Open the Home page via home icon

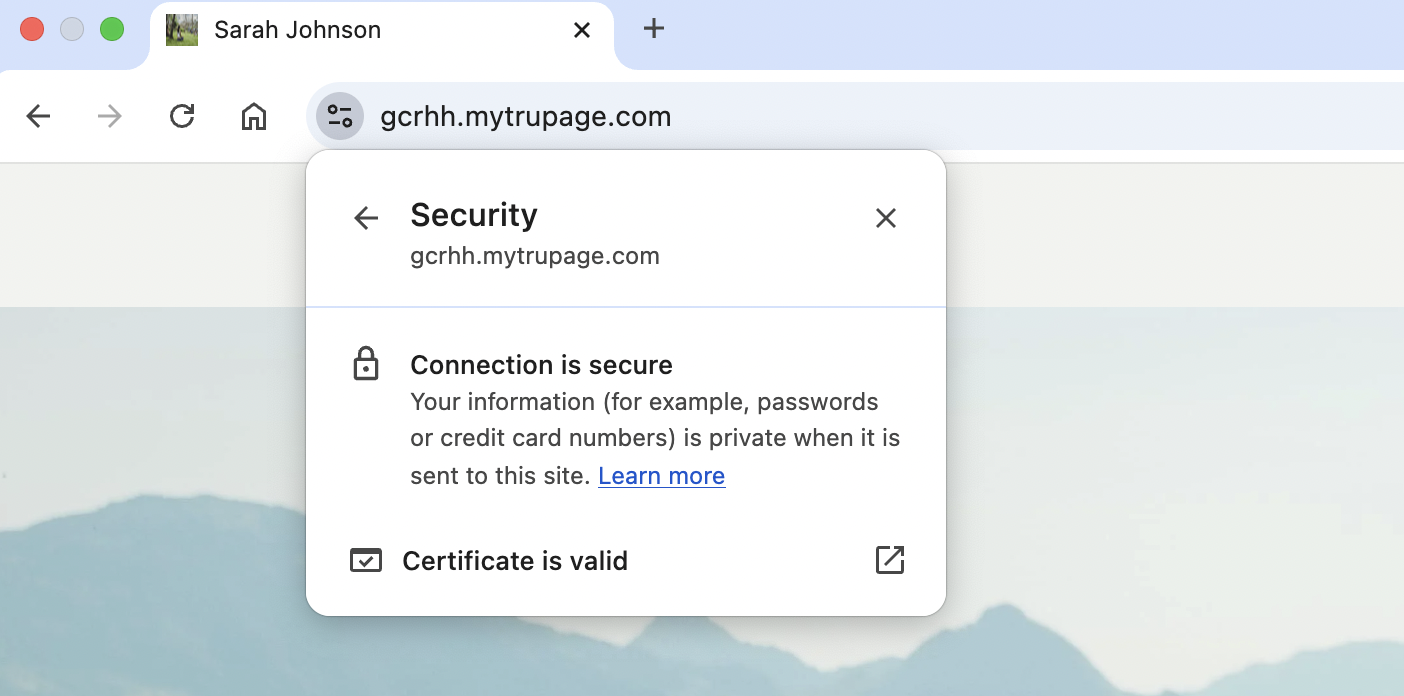[253, 116]
